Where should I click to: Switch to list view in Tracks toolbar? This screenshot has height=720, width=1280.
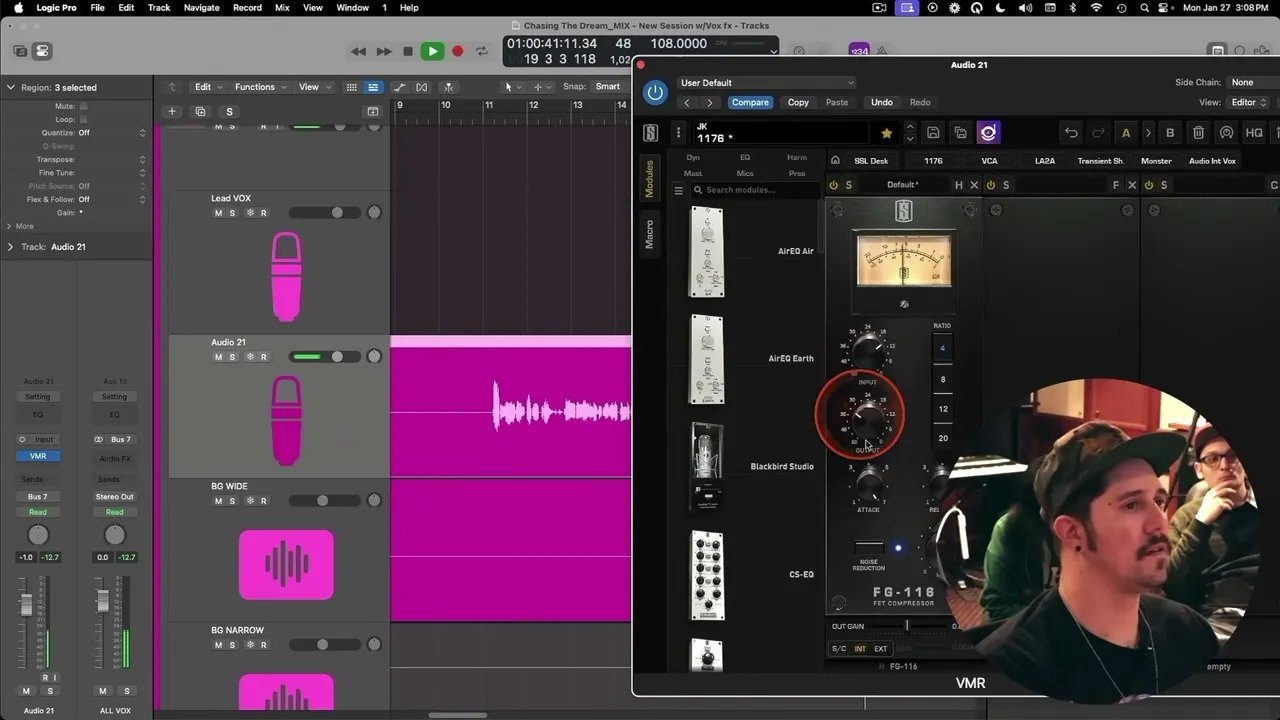(373, 87)
